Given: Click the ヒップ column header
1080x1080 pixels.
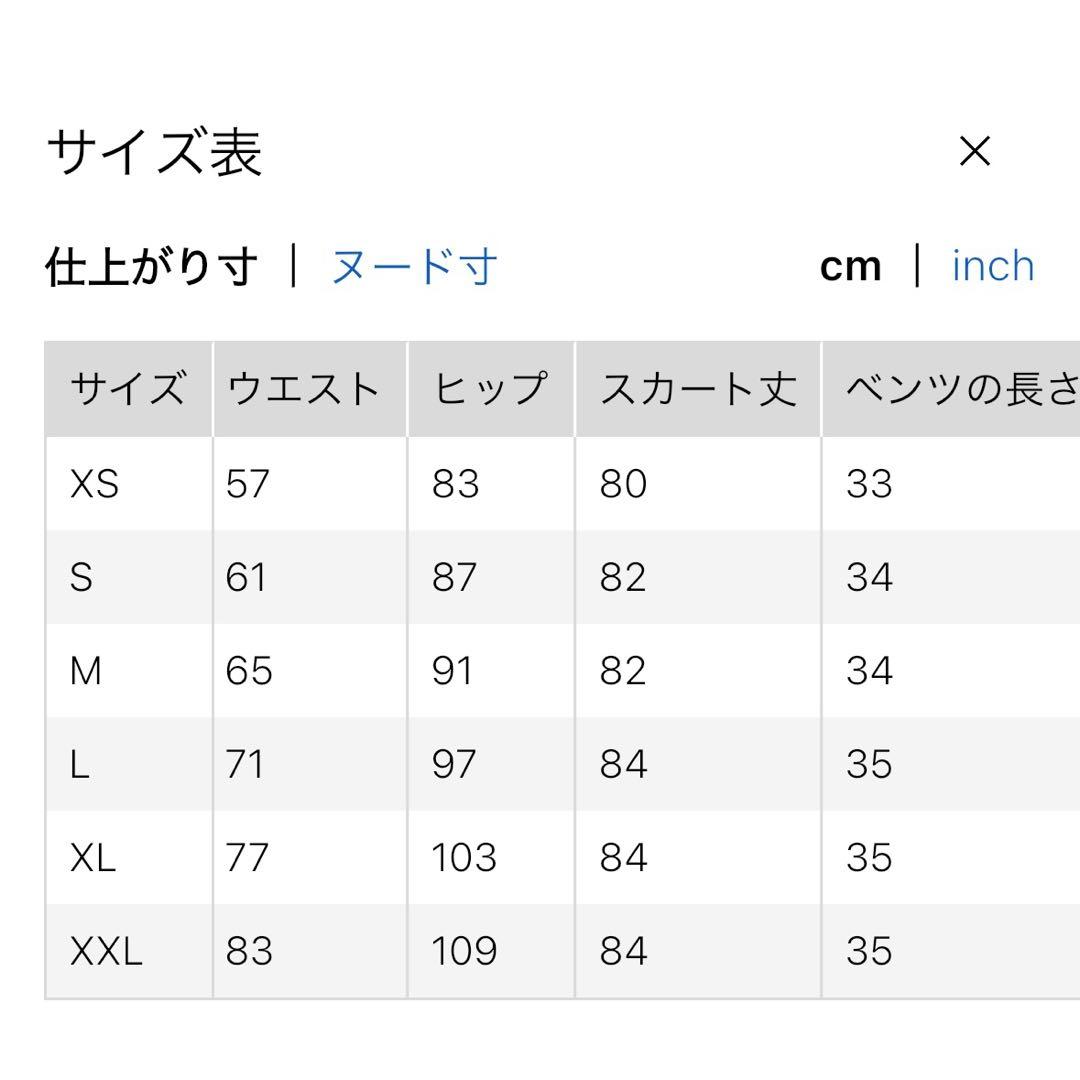Looking at the screenshot, I should pos(490,389).
